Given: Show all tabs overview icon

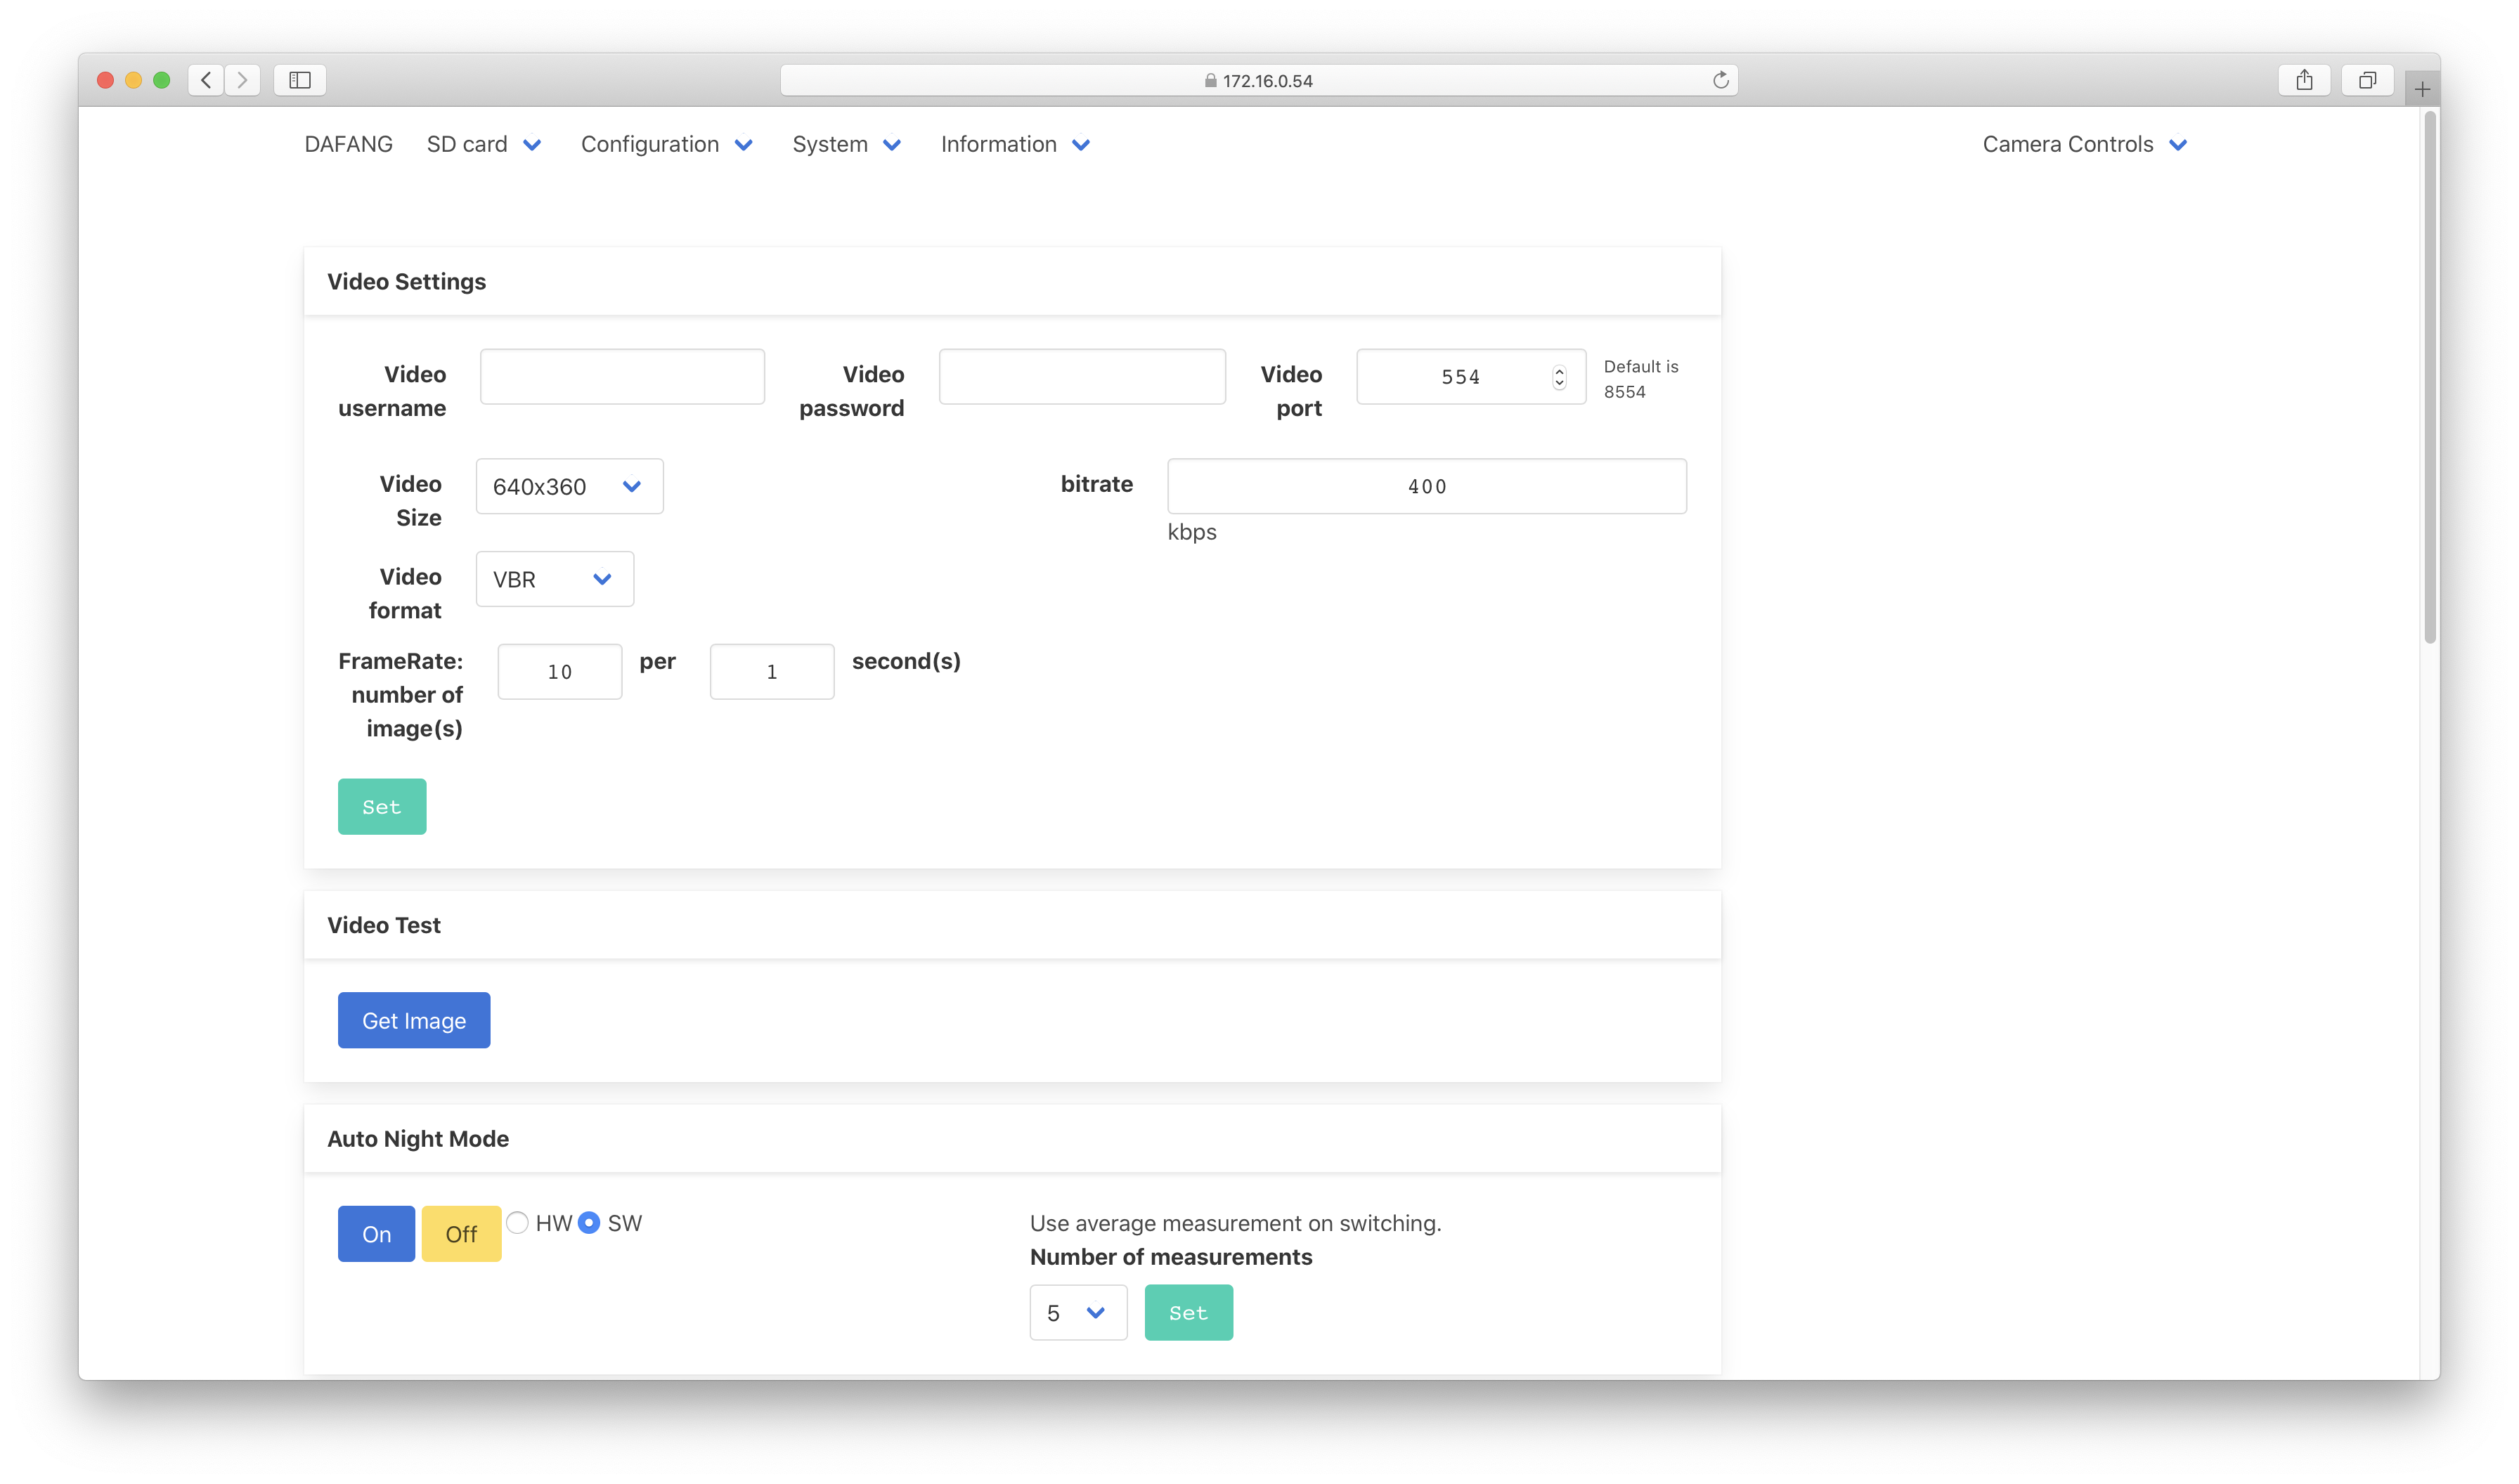Looking at the screenshot, I should (2367, 80).
